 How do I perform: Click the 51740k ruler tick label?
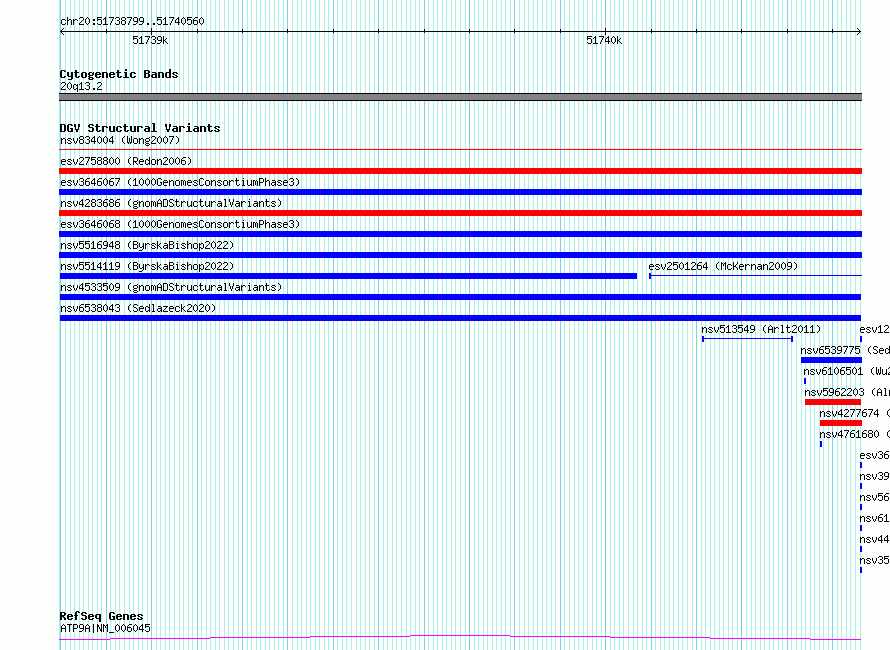point(604,40)
